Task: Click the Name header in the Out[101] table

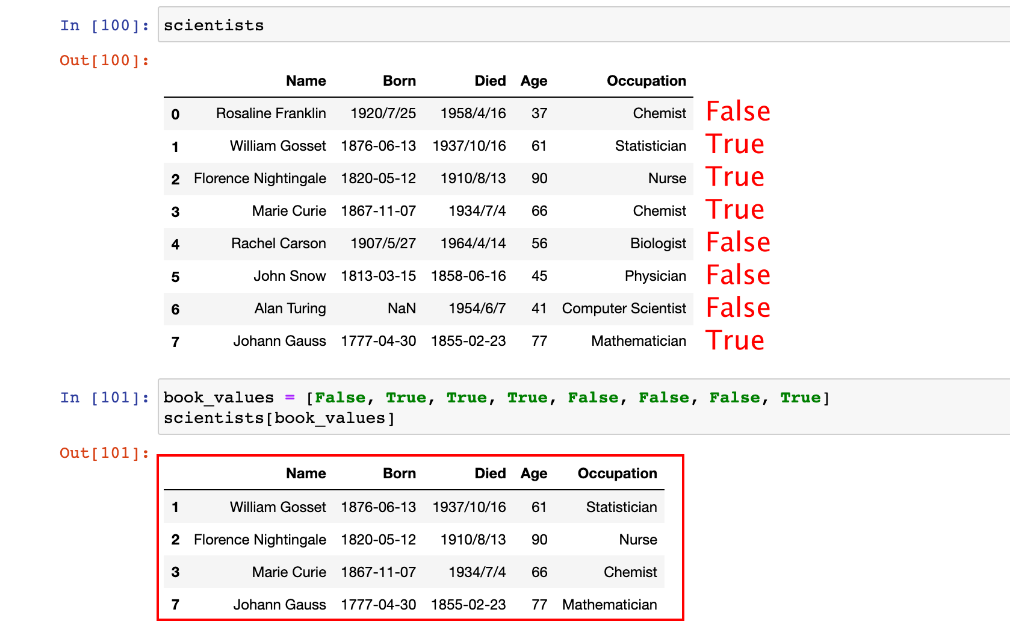Action: [x=306, y=473]
